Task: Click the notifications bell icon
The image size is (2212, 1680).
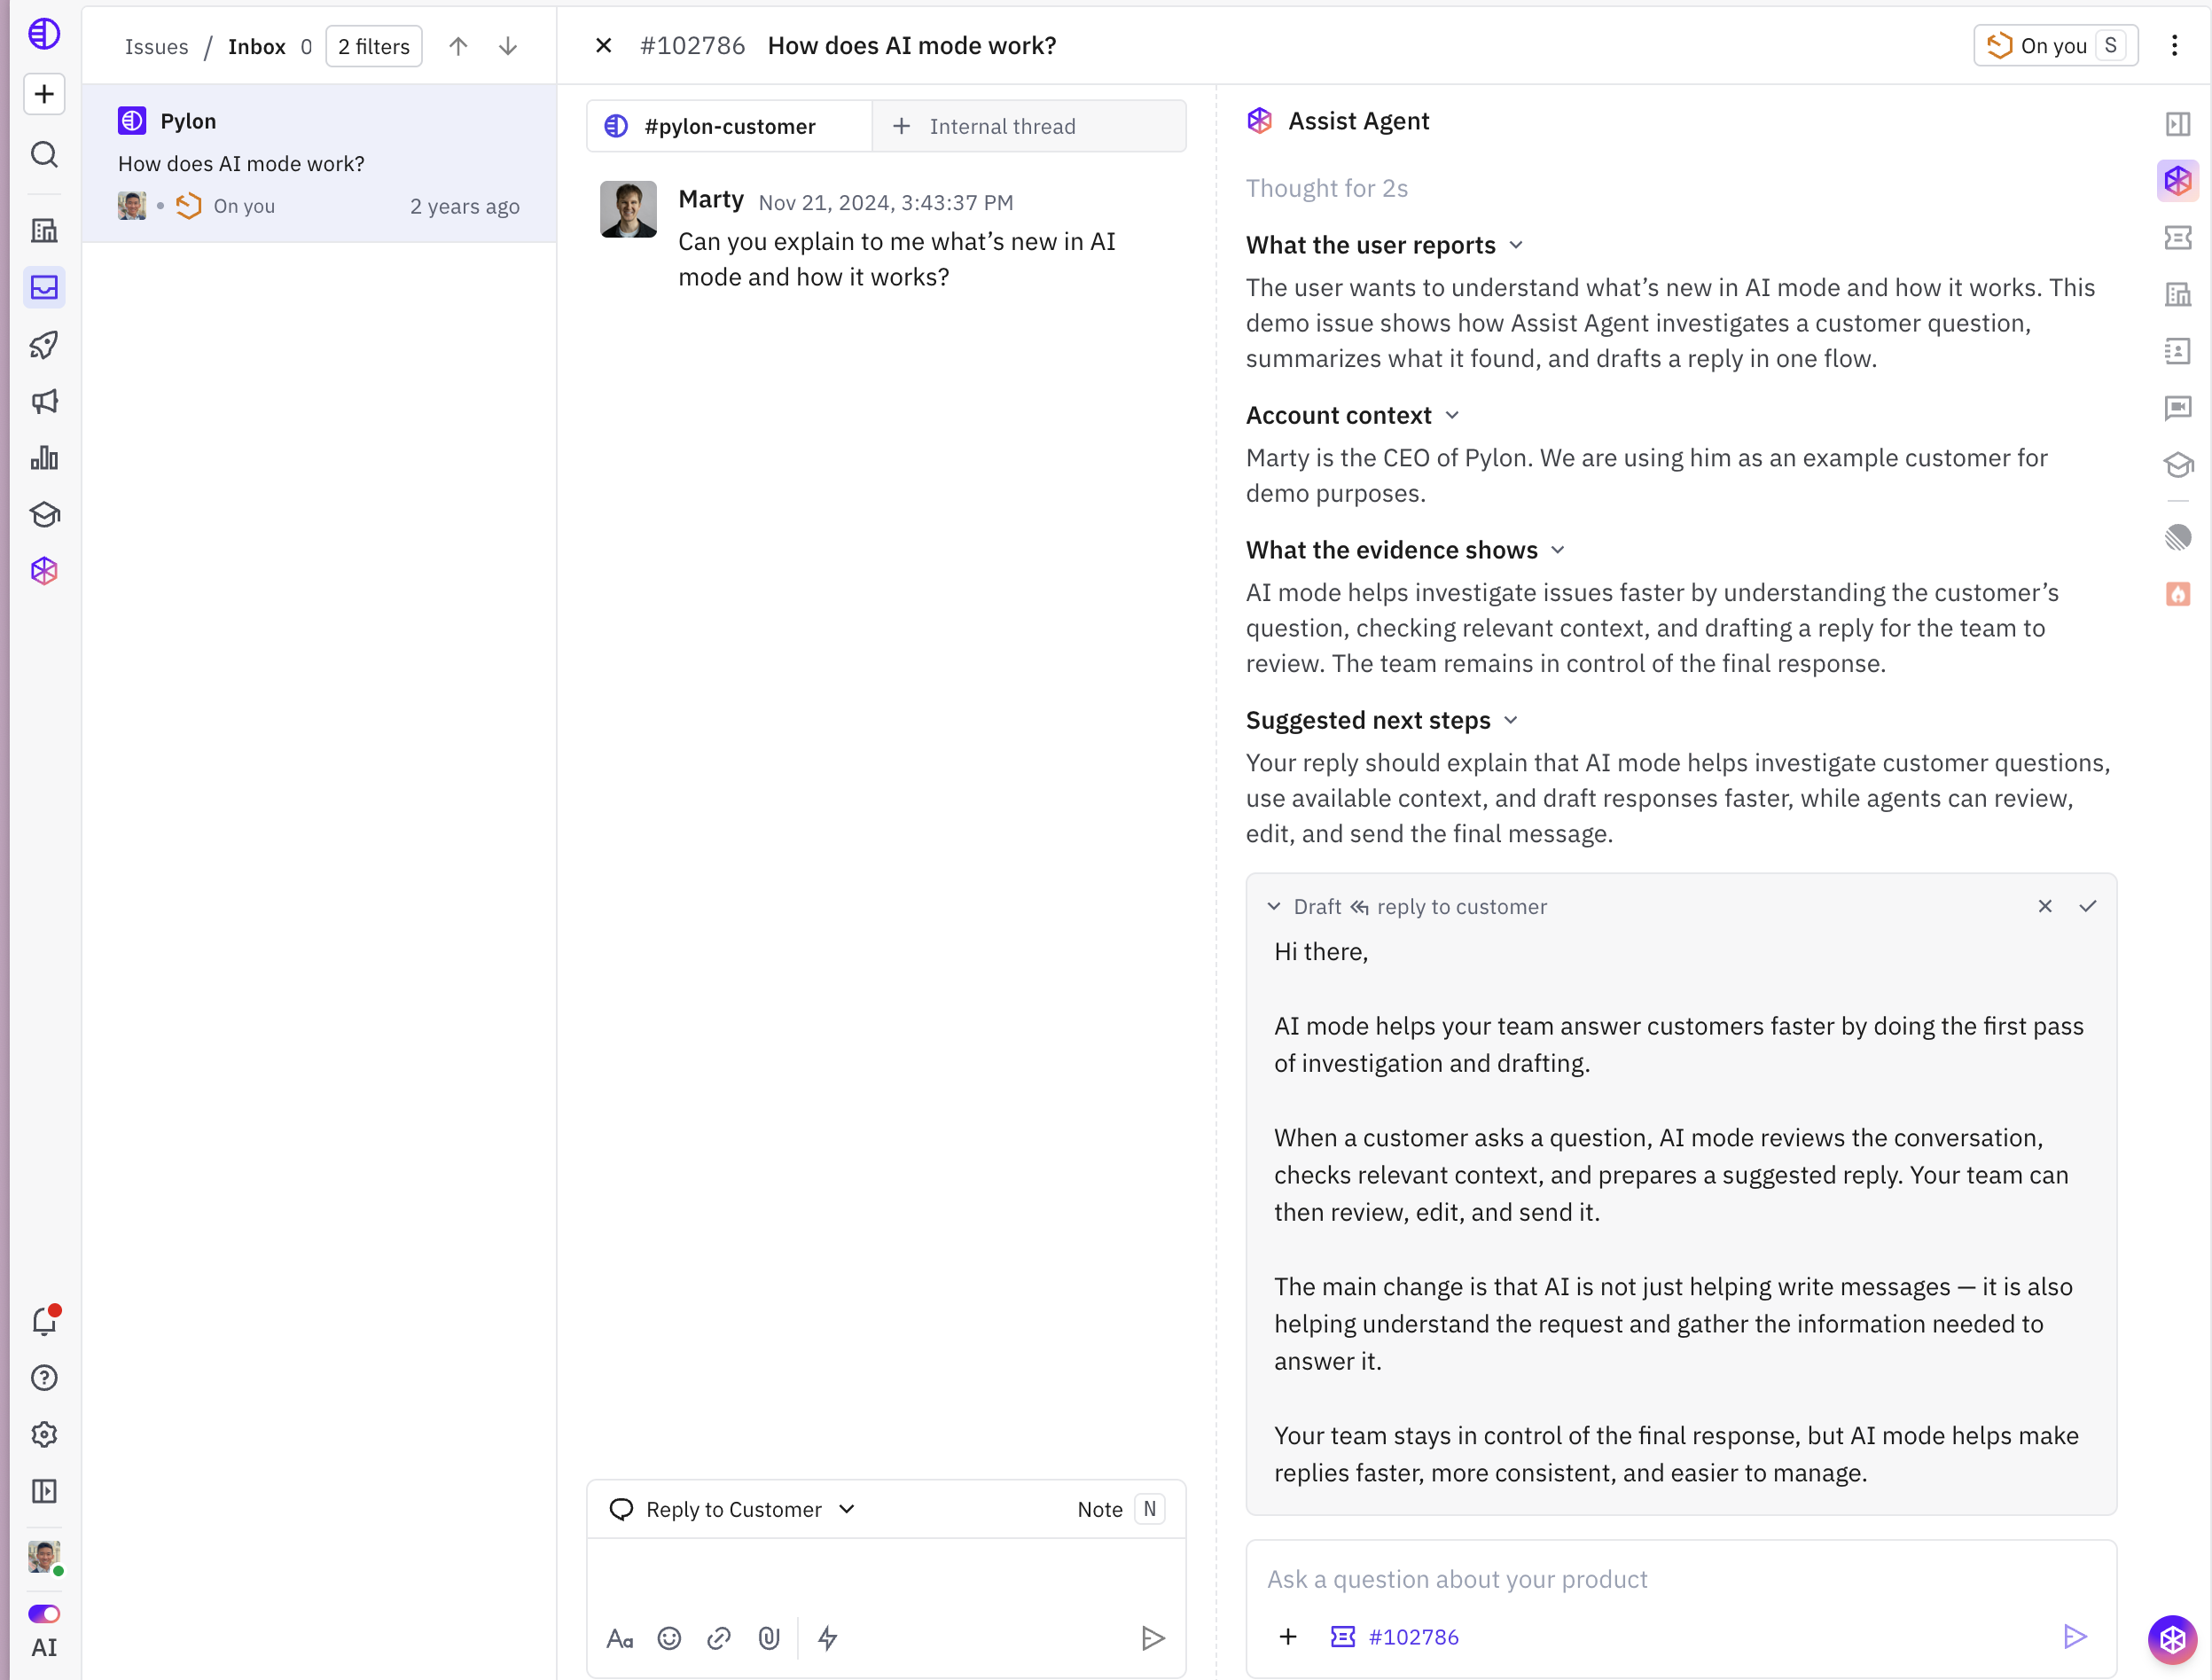Action: point(44,1321)
